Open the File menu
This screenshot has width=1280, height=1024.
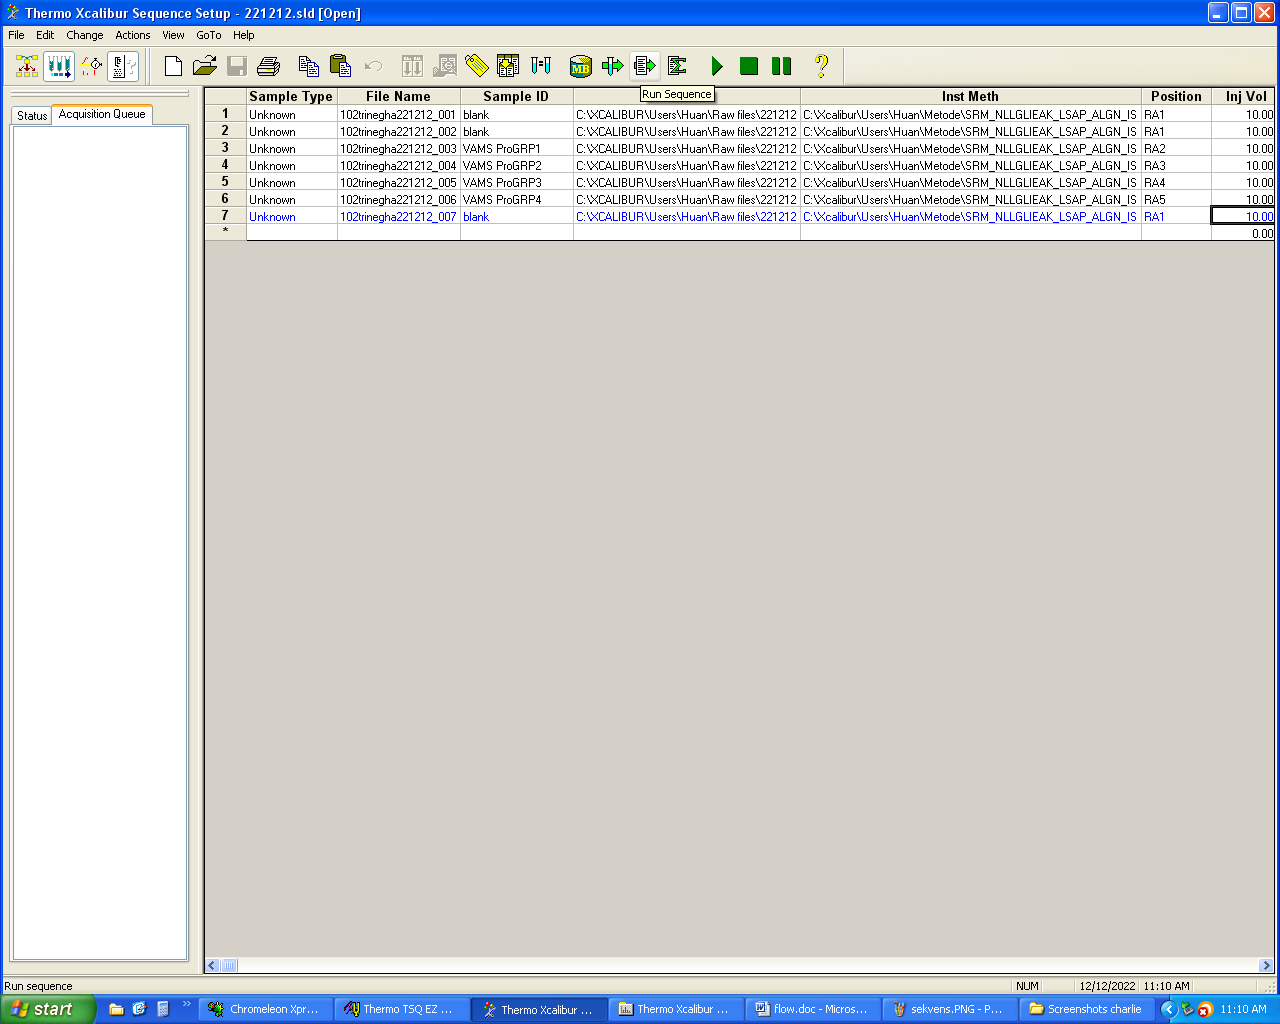16,35
